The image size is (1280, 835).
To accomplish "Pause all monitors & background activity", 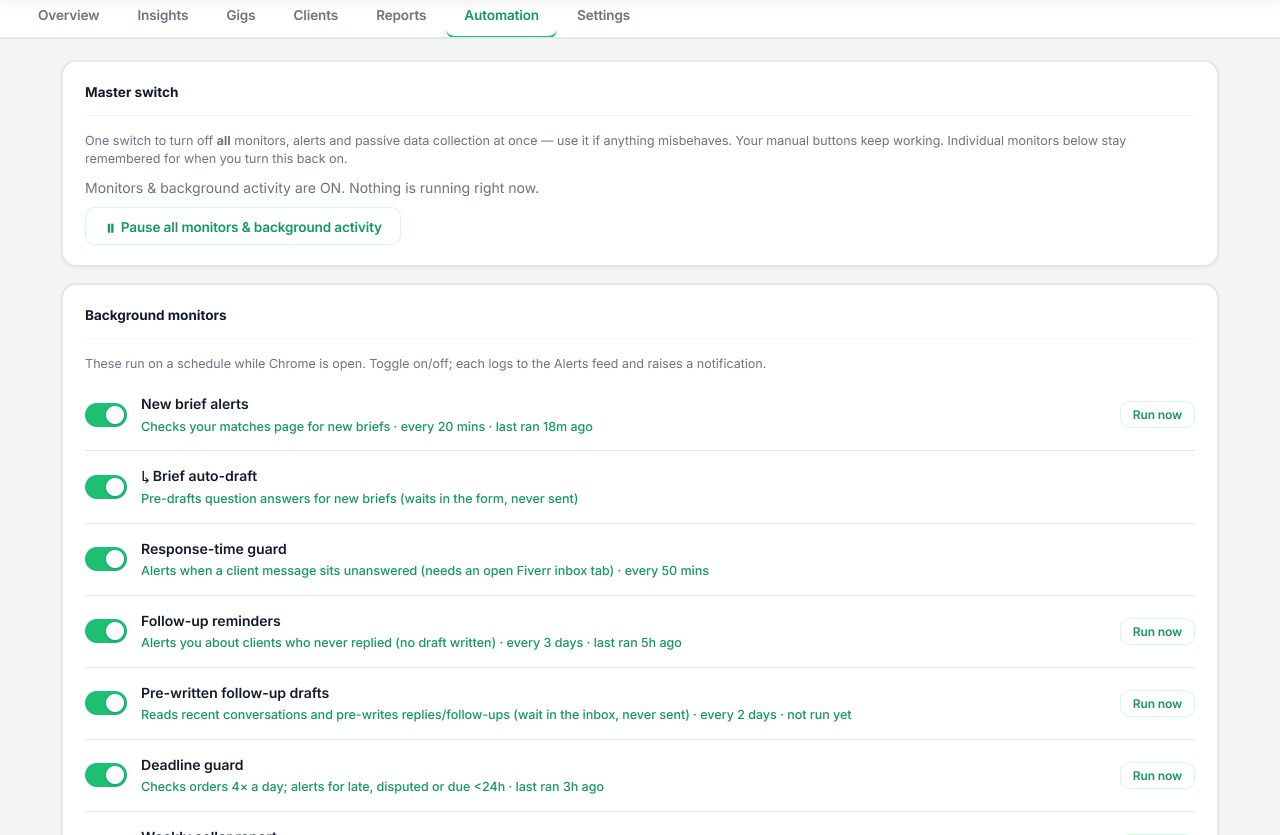I will click(243, 227).
